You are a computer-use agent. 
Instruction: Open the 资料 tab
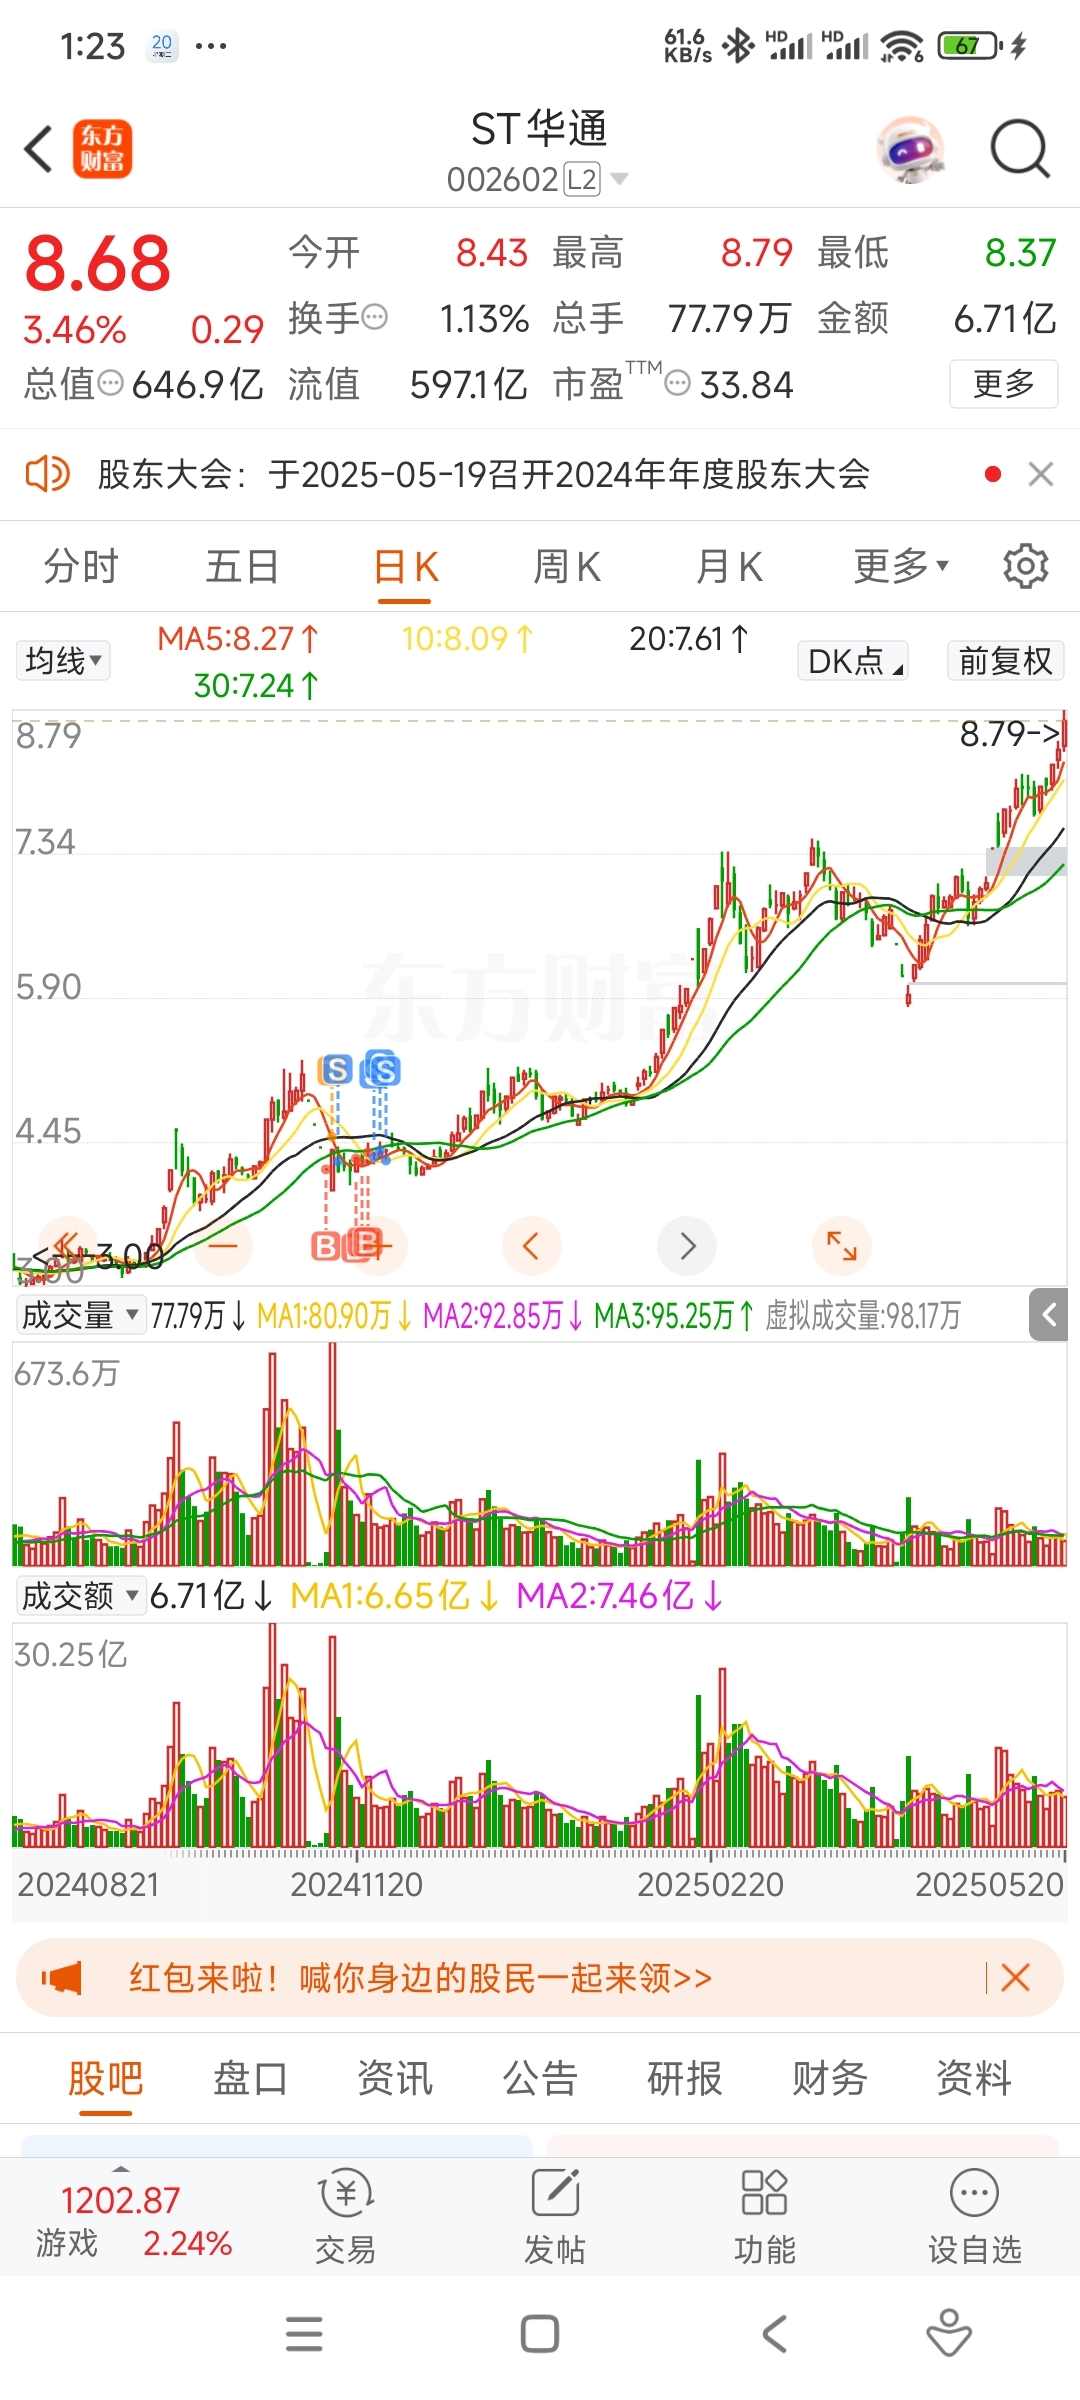(x=974, y=2079)
